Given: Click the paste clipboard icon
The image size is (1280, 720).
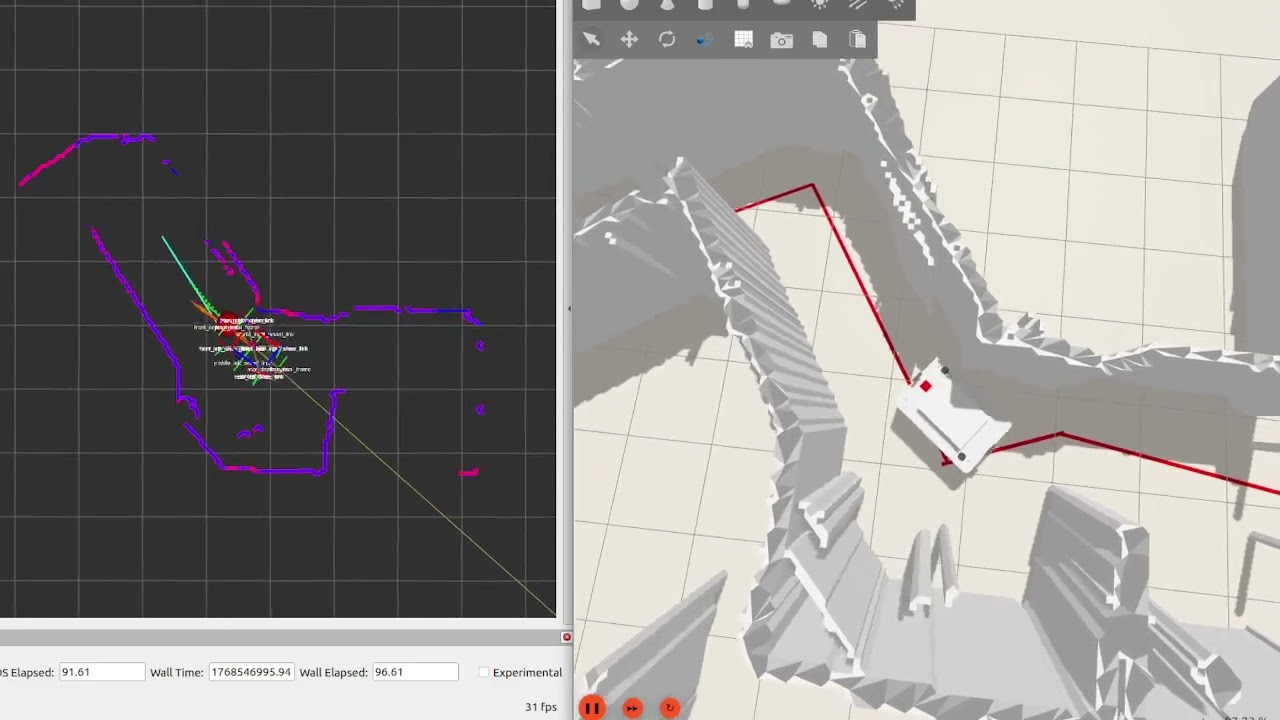Looking at the screenshot, I should point(857,39).
